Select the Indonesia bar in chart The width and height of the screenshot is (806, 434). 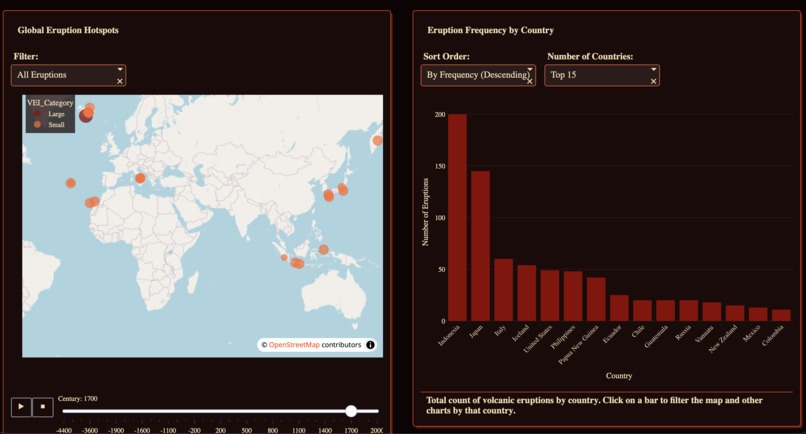coord(457,218)
